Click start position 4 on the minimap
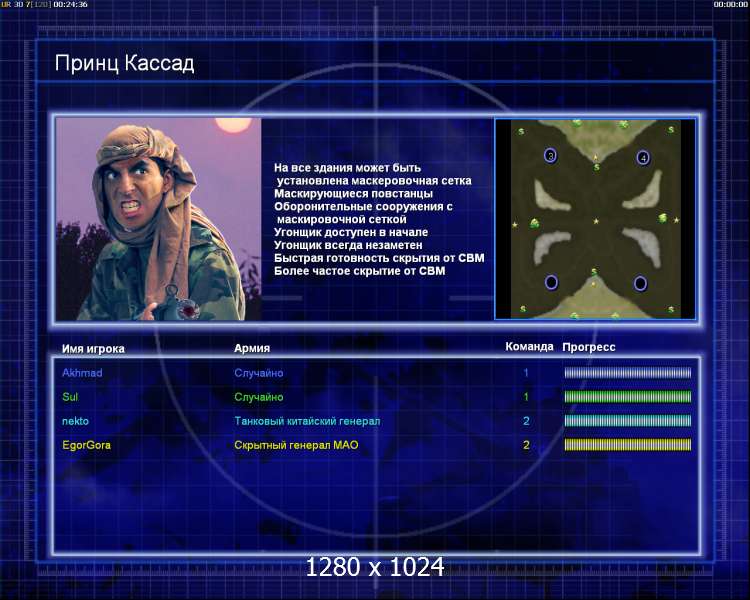Screen dimensions: 750x600 pos(643,157)
